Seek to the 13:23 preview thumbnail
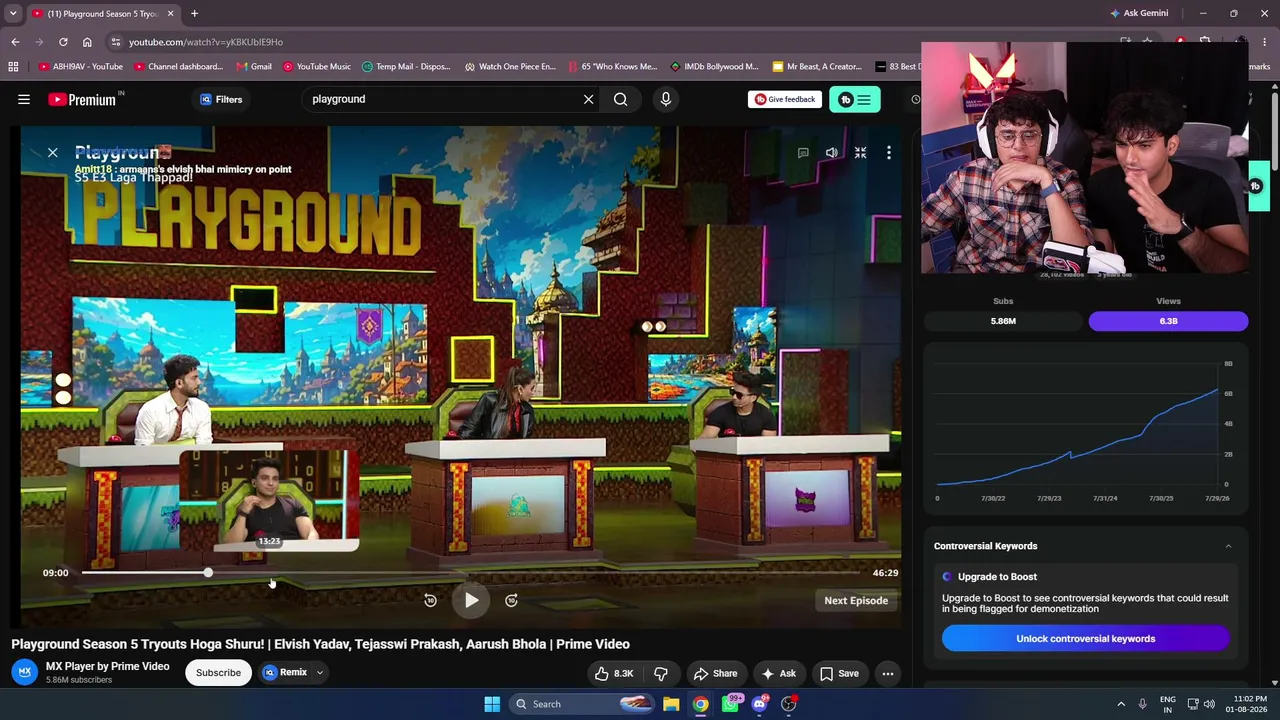Viewport: 1280px width, 720px height. click(x=269, y=500)
